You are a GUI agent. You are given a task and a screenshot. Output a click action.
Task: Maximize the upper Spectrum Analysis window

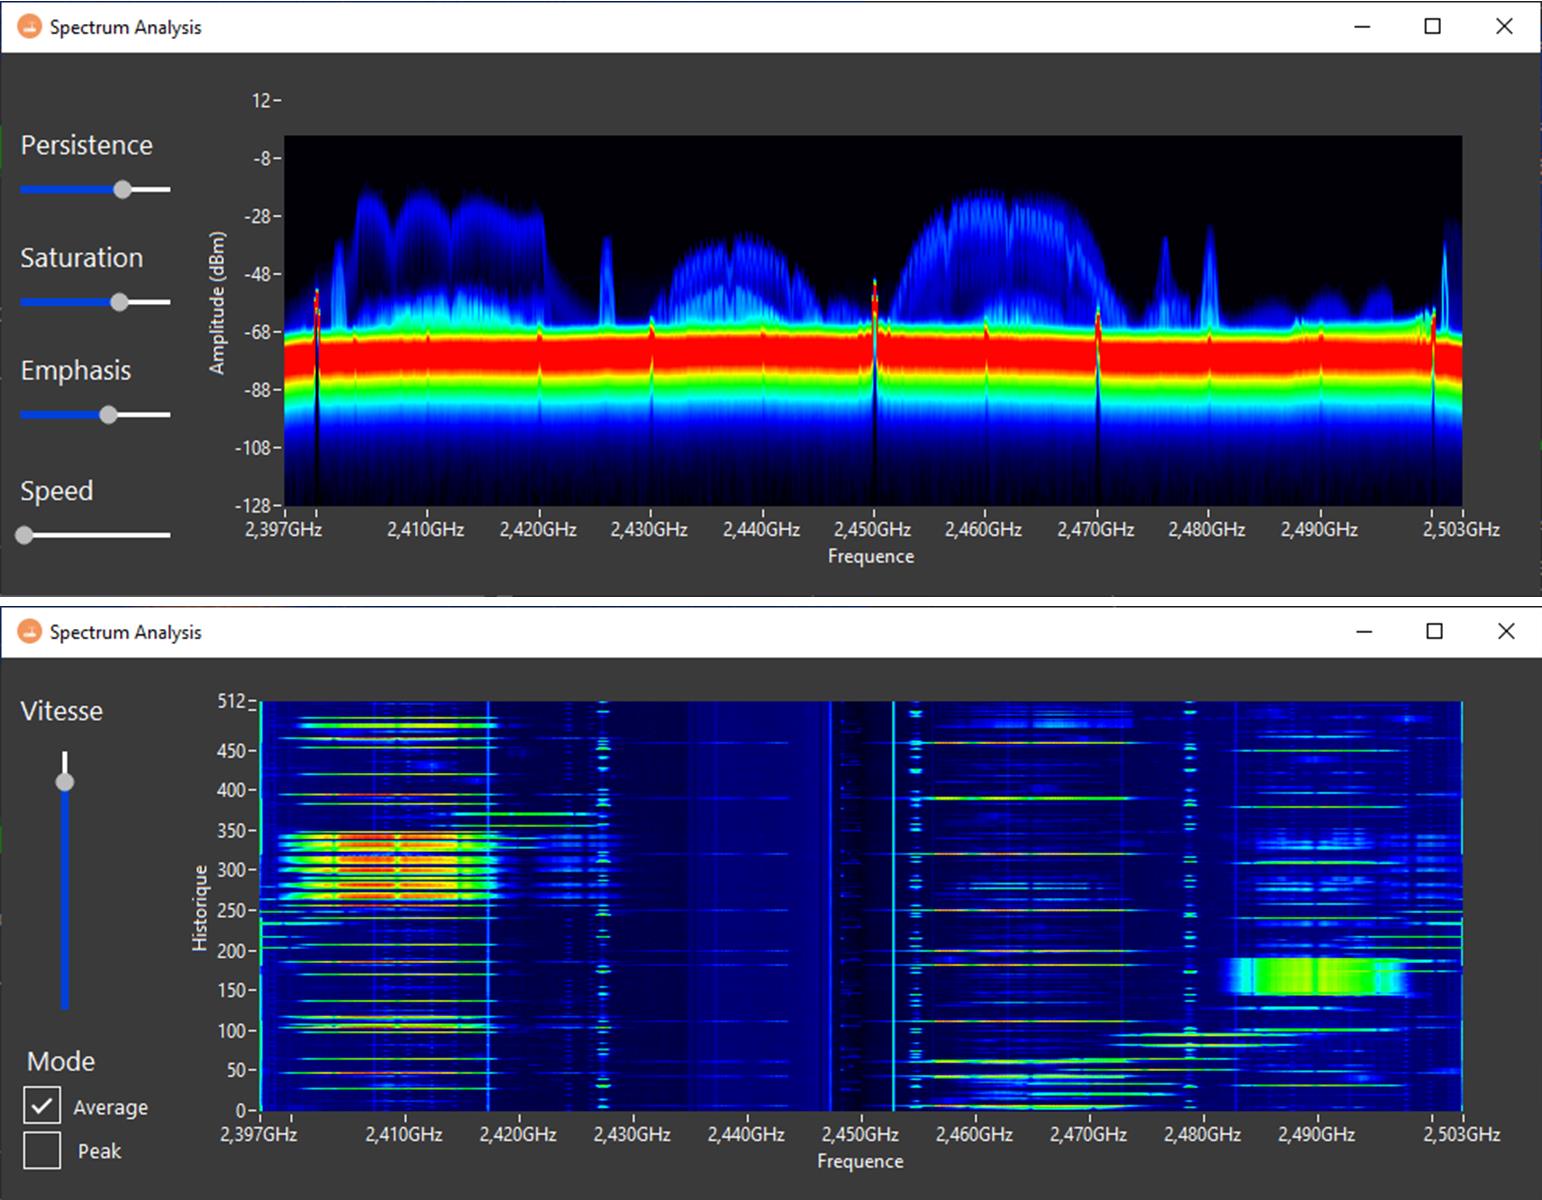[1432, 27]
